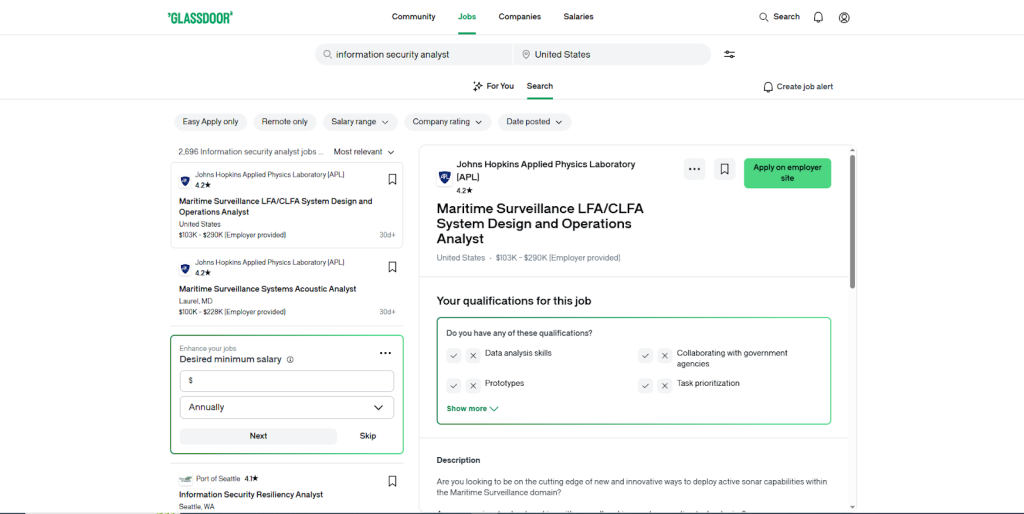Click Apply on employer site button

[788, 173]
